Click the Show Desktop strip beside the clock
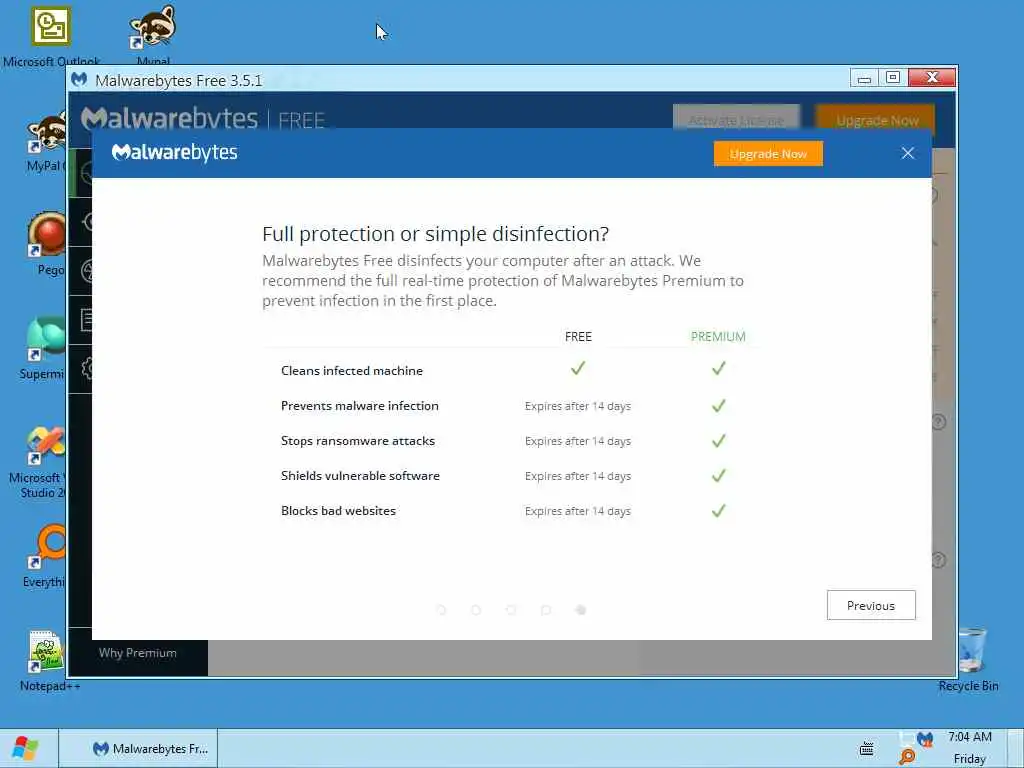The height and width of the screenshot is (768, 1024). 1016,748
